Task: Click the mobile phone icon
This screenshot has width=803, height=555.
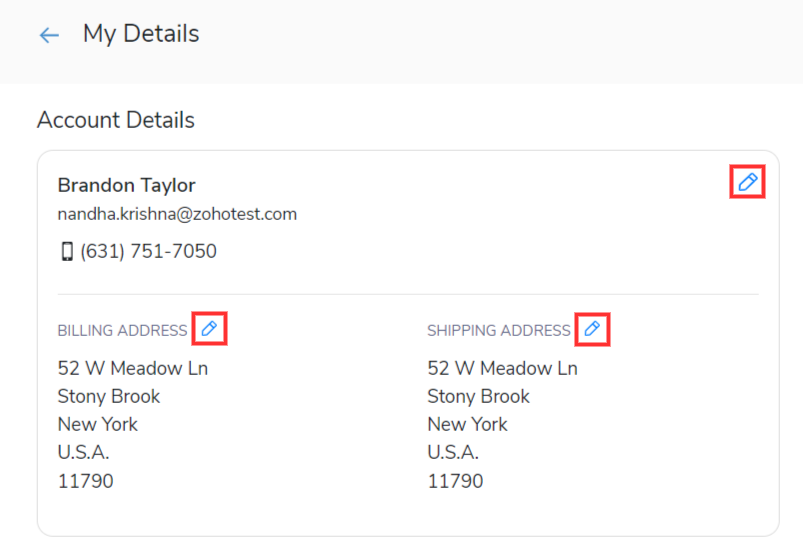Action: click(x=67, y=252)
